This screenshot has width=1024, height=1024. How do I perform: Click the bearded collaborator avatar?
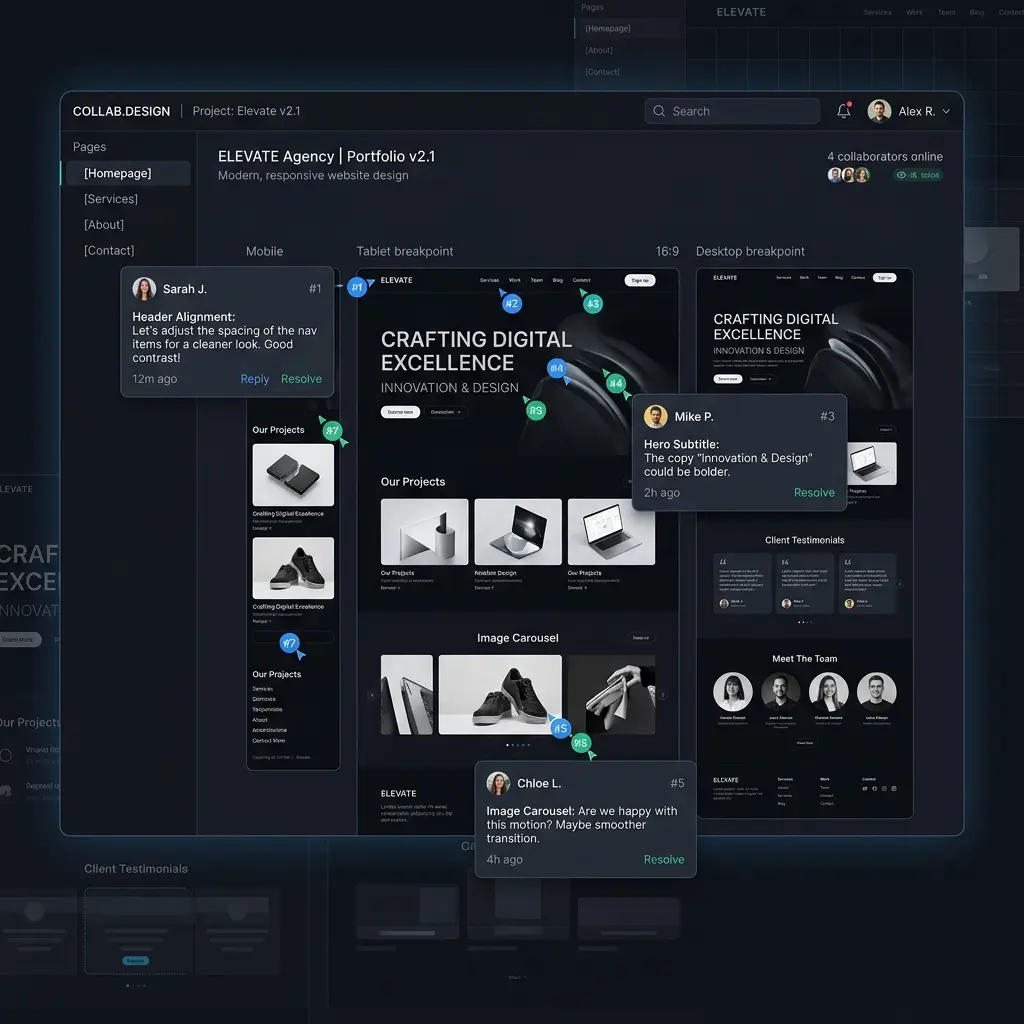848,174
